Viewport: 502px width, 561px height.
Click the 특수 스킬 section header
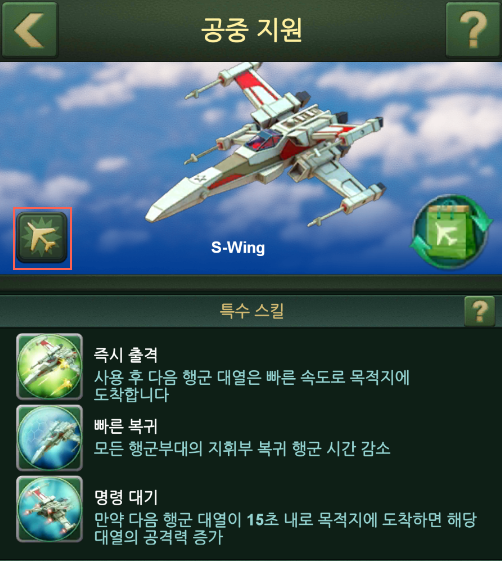pos(252,311)
